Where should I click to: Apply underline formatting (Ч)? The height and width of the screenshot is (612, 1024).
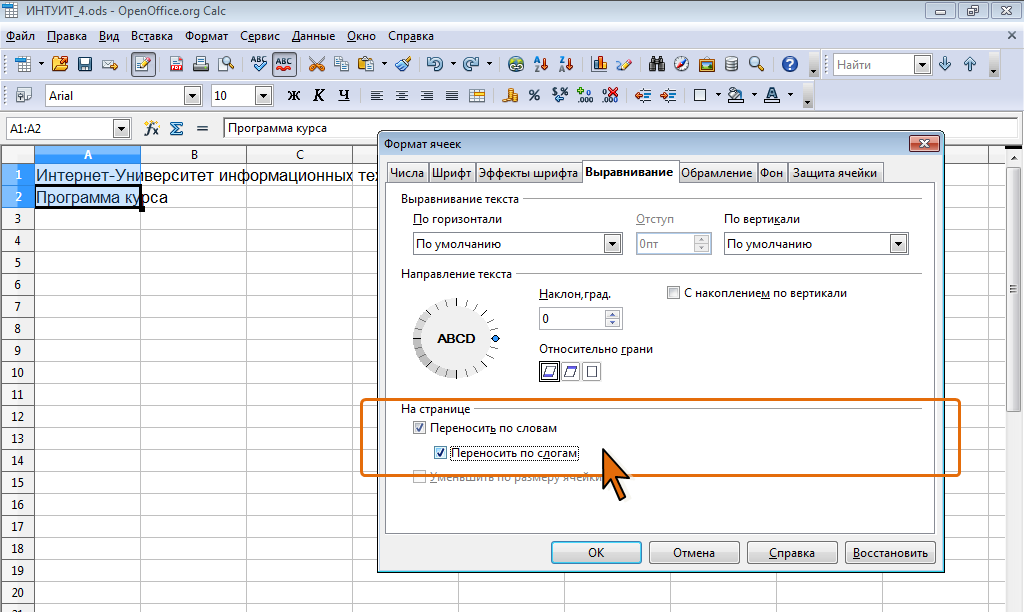pyautogui.click(x=344, y=95)
